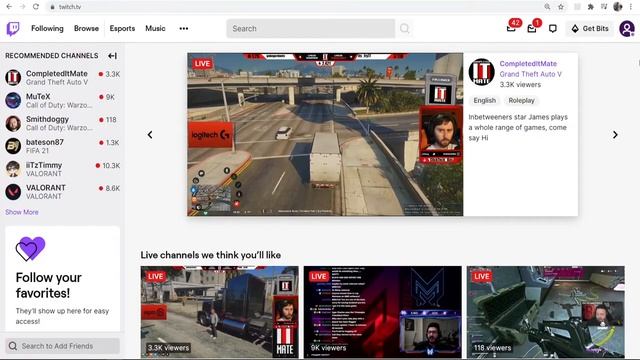Open bateson87 channel in sidebar

62,146
